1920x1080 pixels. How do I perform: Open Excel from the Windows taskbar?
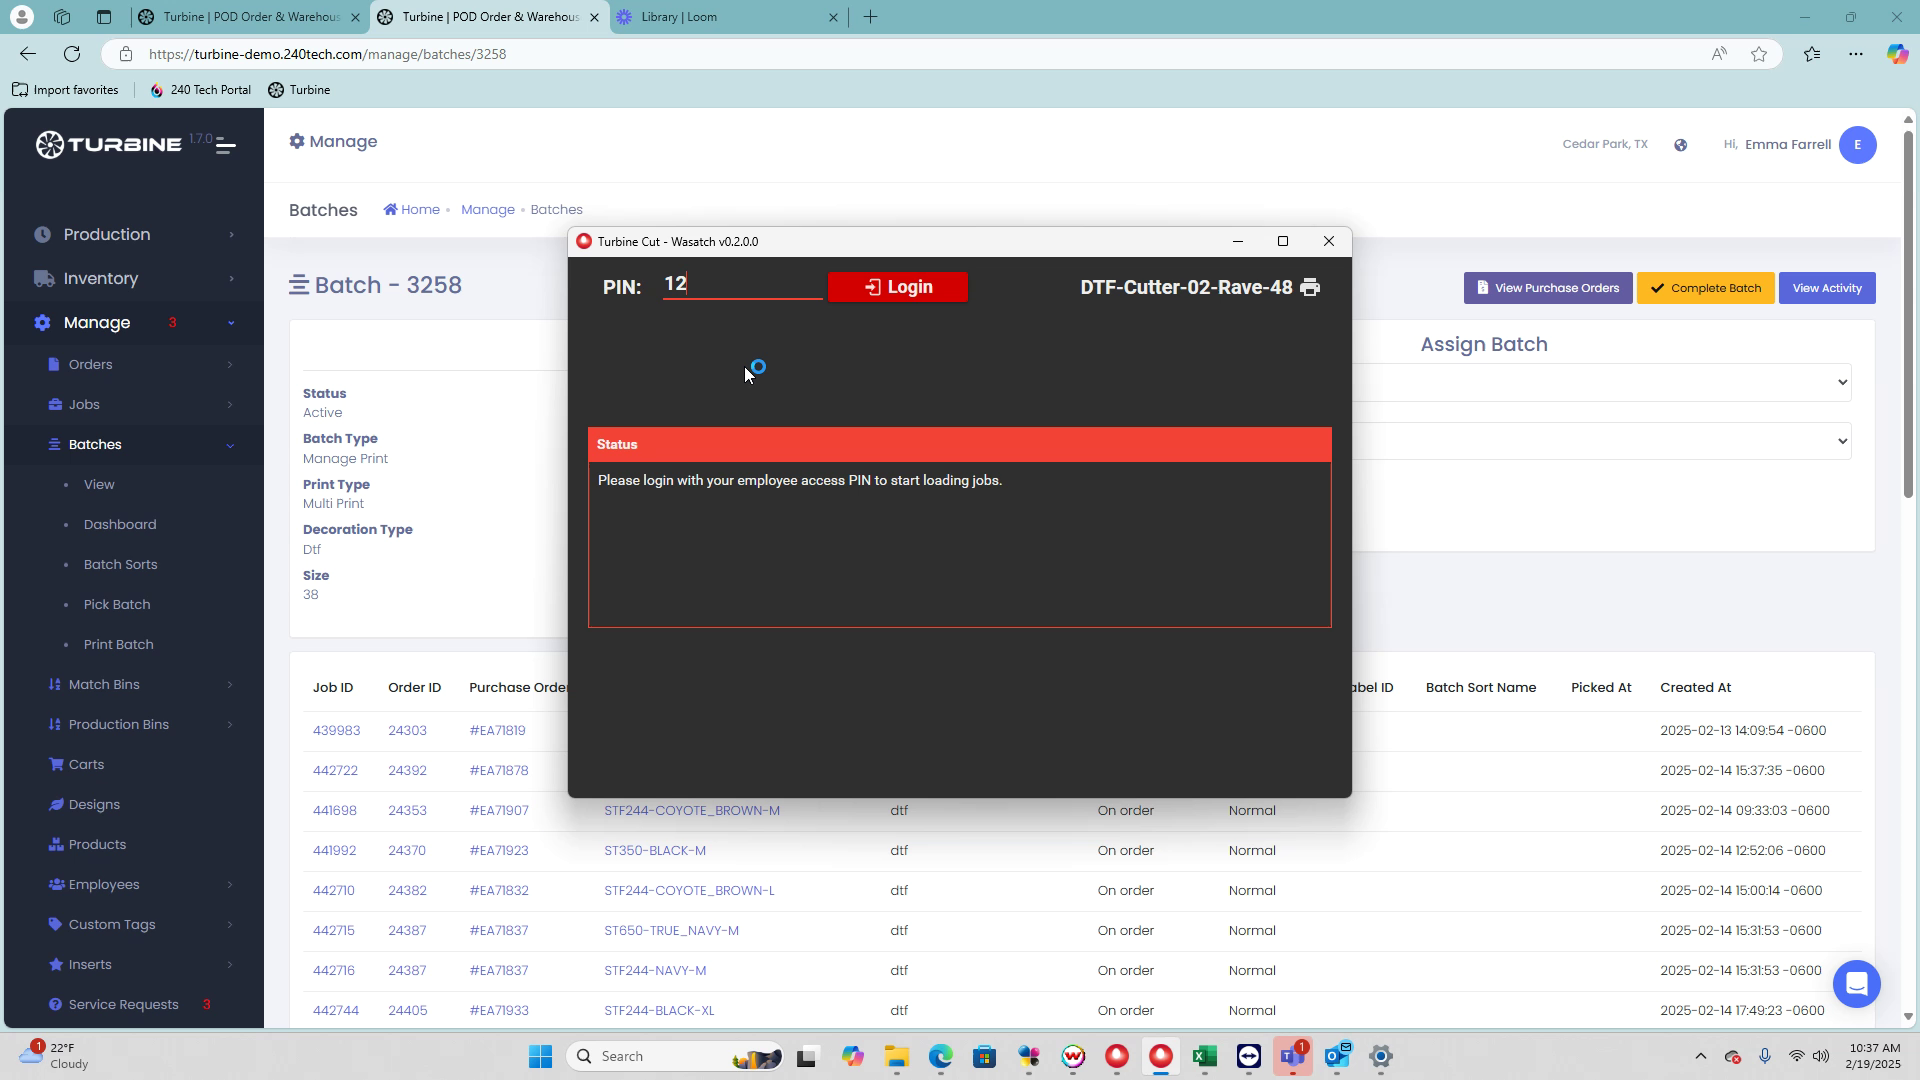tap(1204, 1057)
